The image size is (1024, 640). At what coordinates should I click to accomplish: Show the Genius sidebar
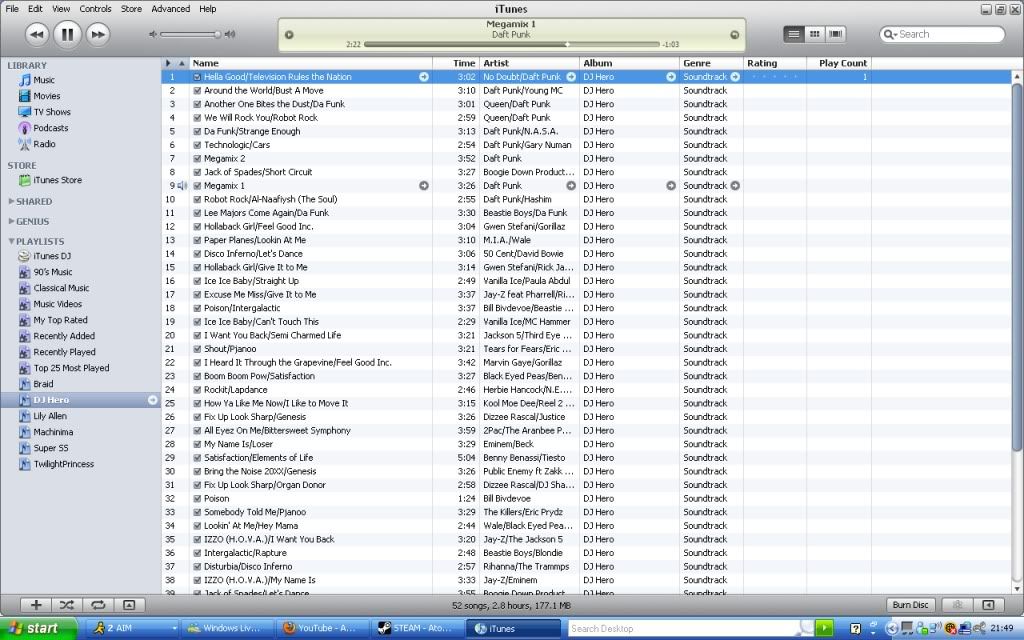tap(989, 605)
